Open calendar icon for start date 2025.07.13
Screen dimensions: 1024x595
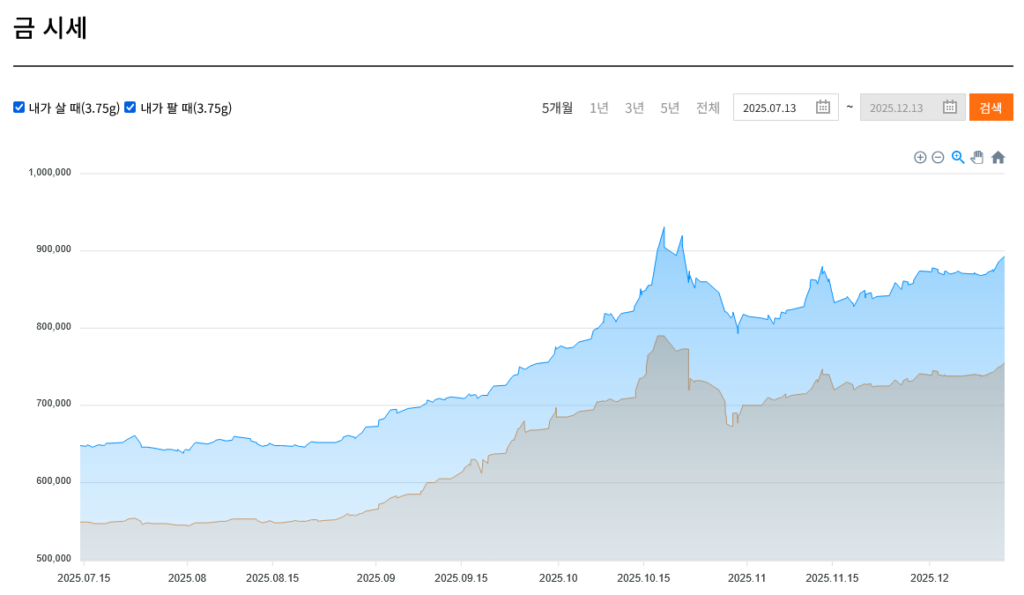point(823,107)
